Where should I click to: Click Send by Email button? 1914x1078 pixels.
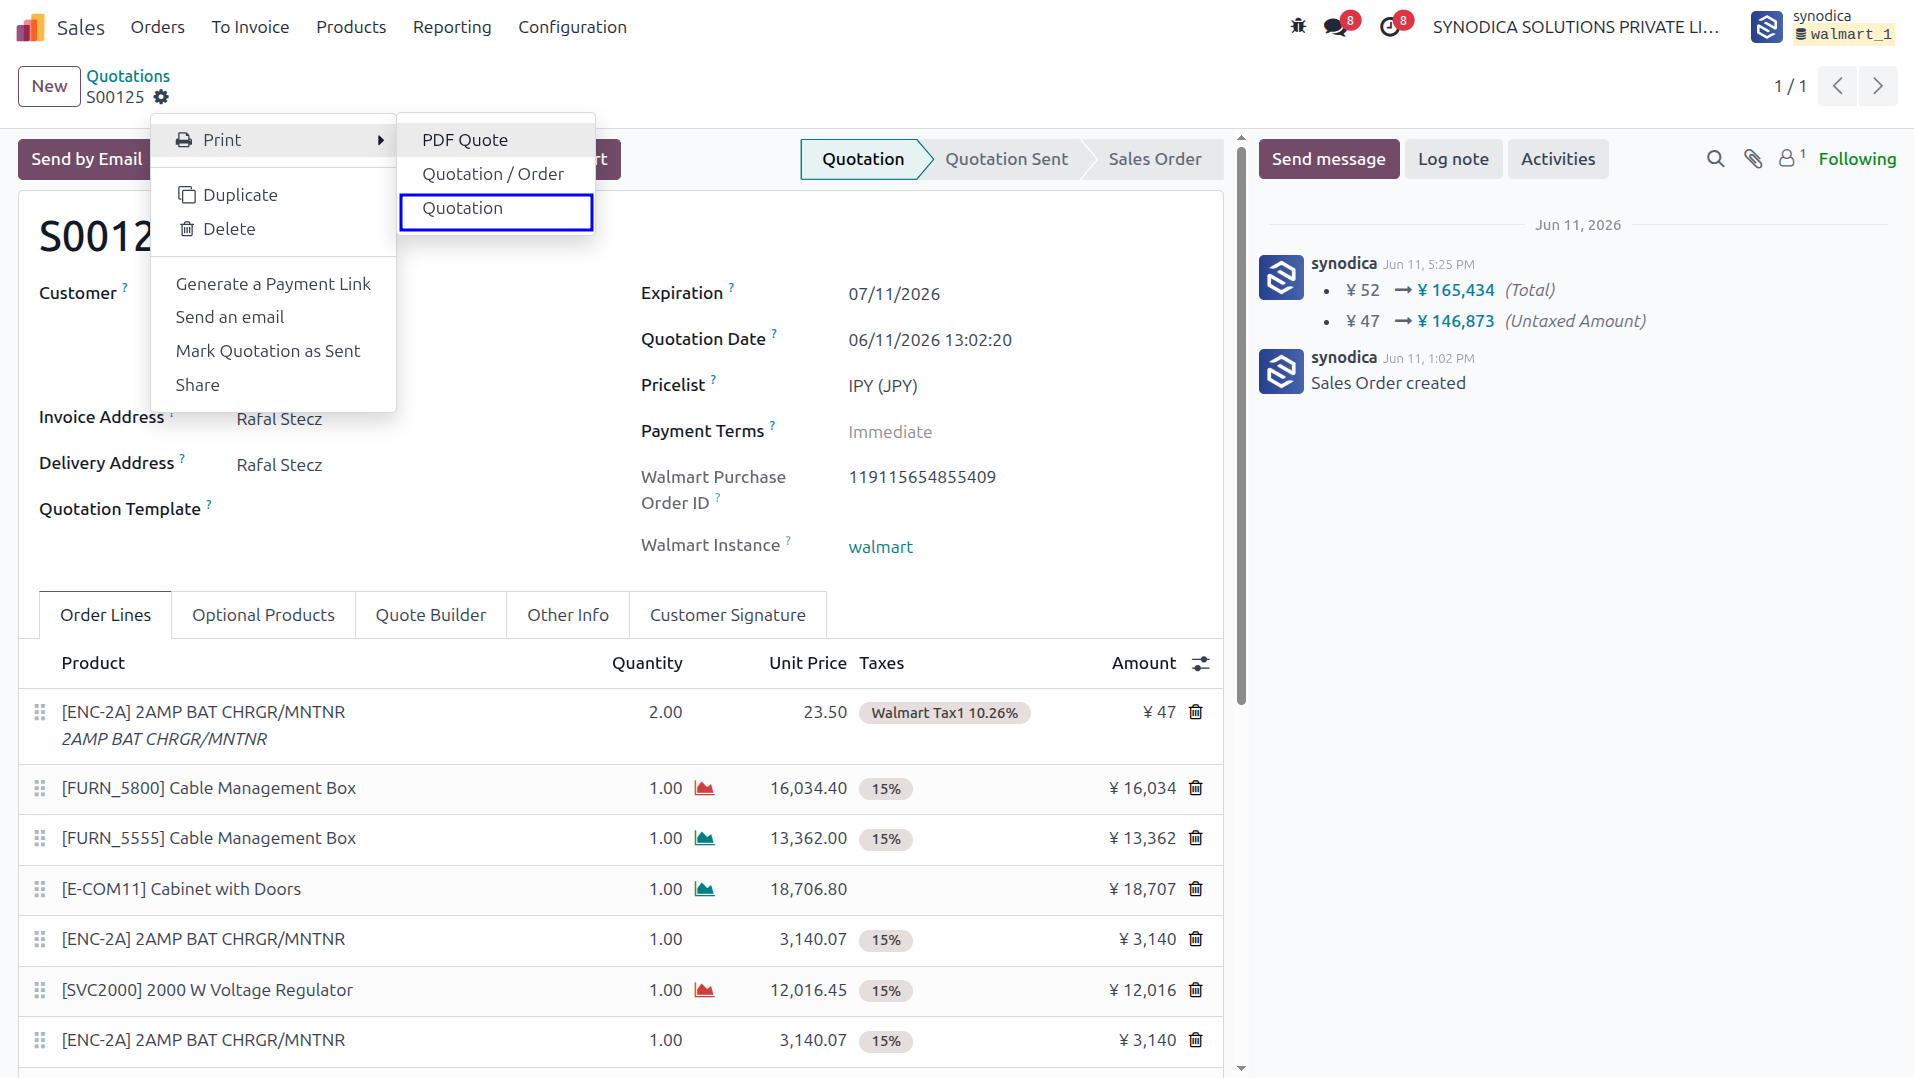[86, 159]
